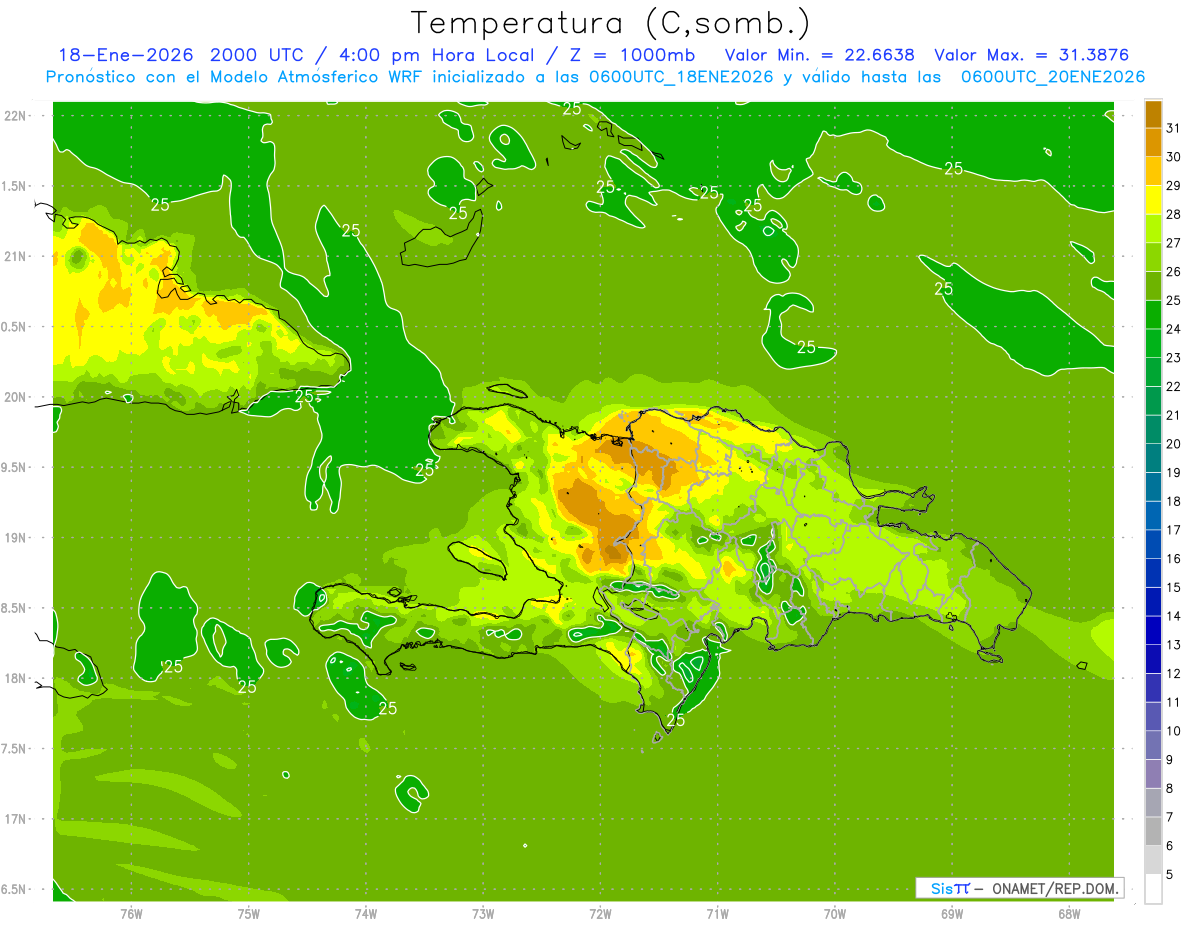The width and height of the screenshot is (1200, 927).
Task: Select the yellow legend swatch between 28 and 29
Action: (x=1153, y=200)
